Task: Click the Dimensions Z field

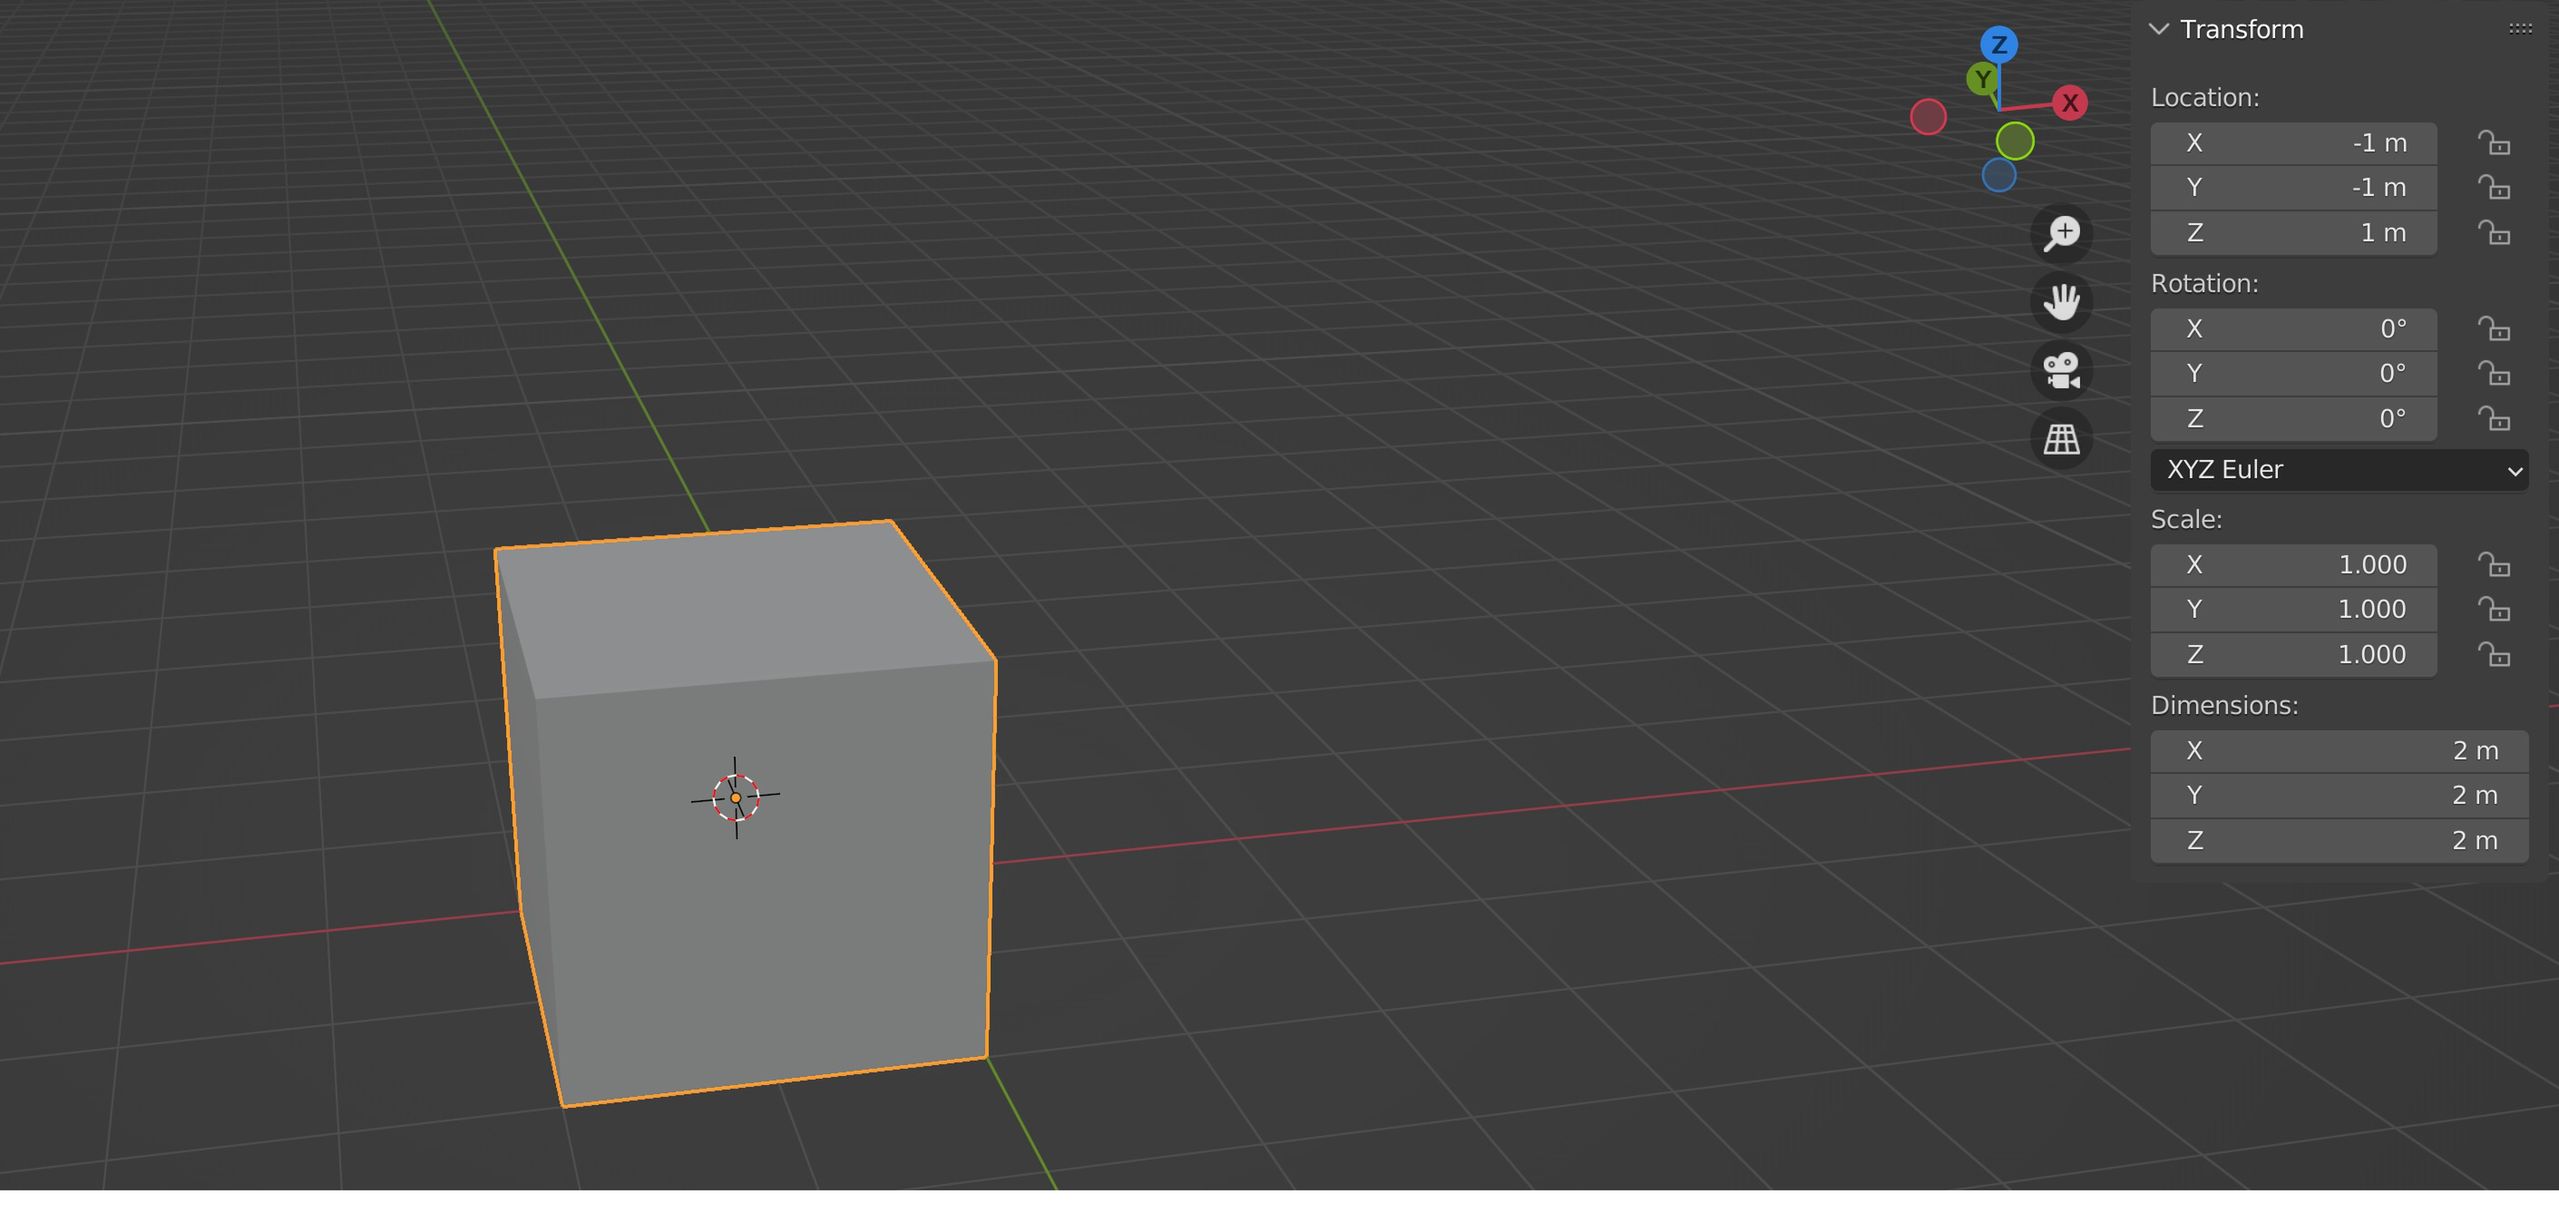Action: pyautogui.click(x=2340, y=840)
